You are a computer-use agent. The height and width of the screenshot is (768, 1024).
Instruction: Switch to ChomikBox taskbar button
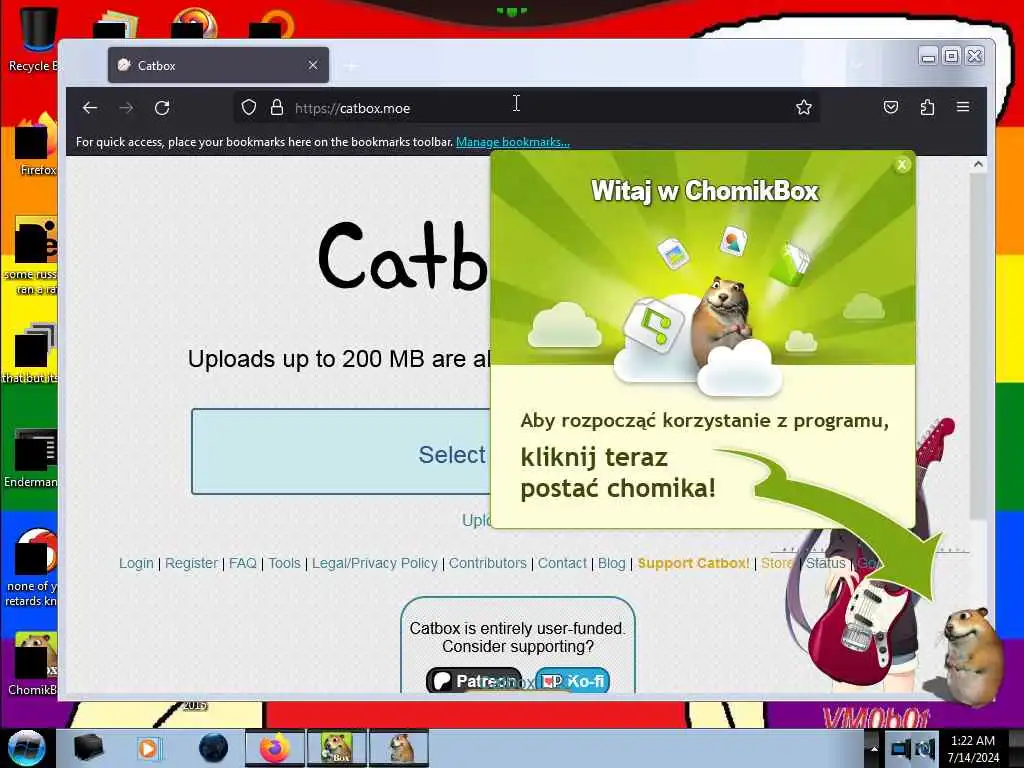[x=337, y=748]
